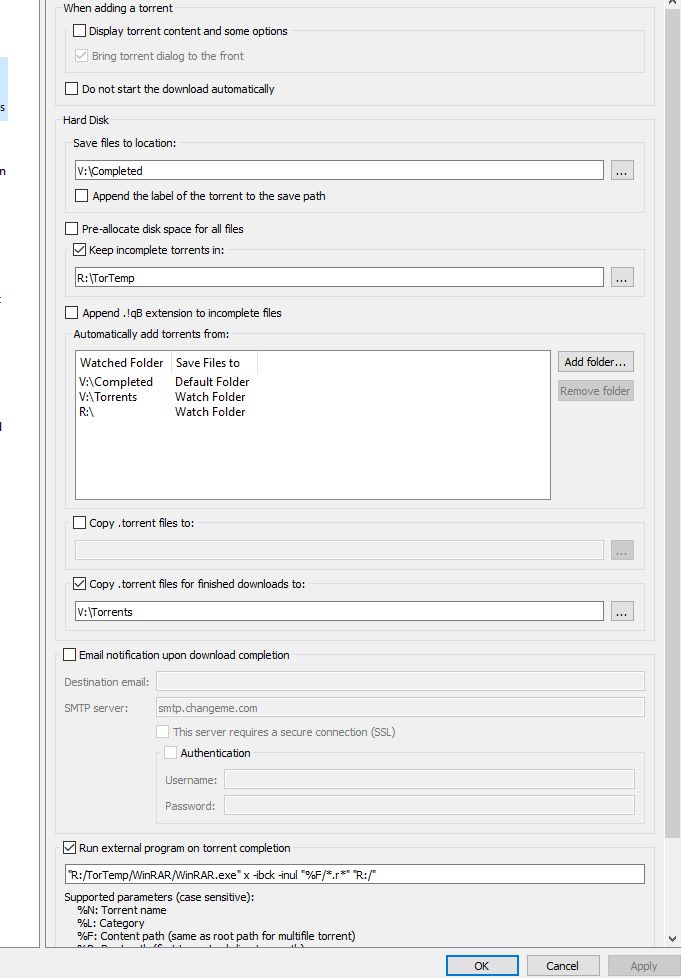Click the finished downloads V:\Torrents path field
Image resolution: width=681 pixels, height=978 pixels.
(x=339, y=611)
